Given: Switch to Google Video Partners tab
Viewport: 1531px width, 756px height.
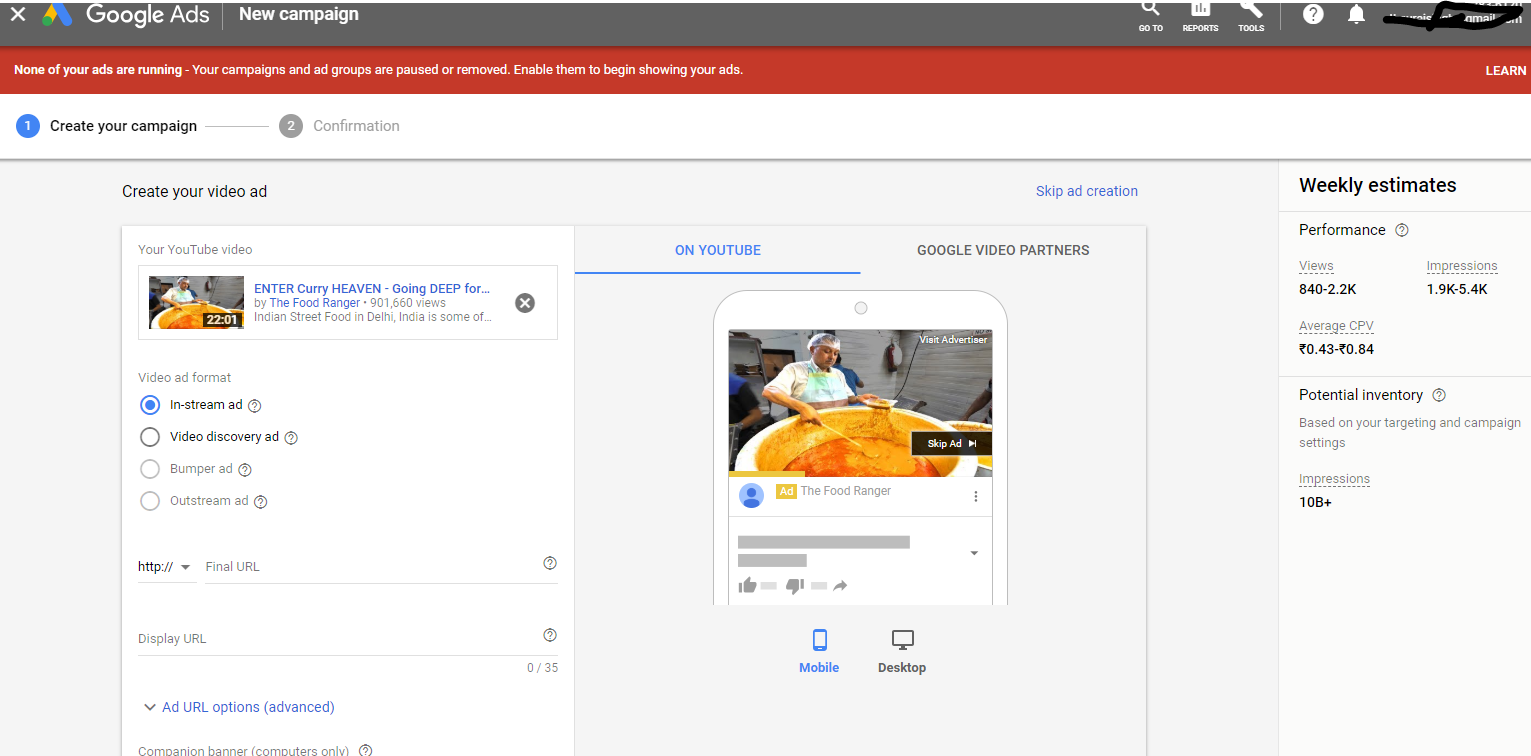Looking at the screenshot, I should coord(1003,250).
